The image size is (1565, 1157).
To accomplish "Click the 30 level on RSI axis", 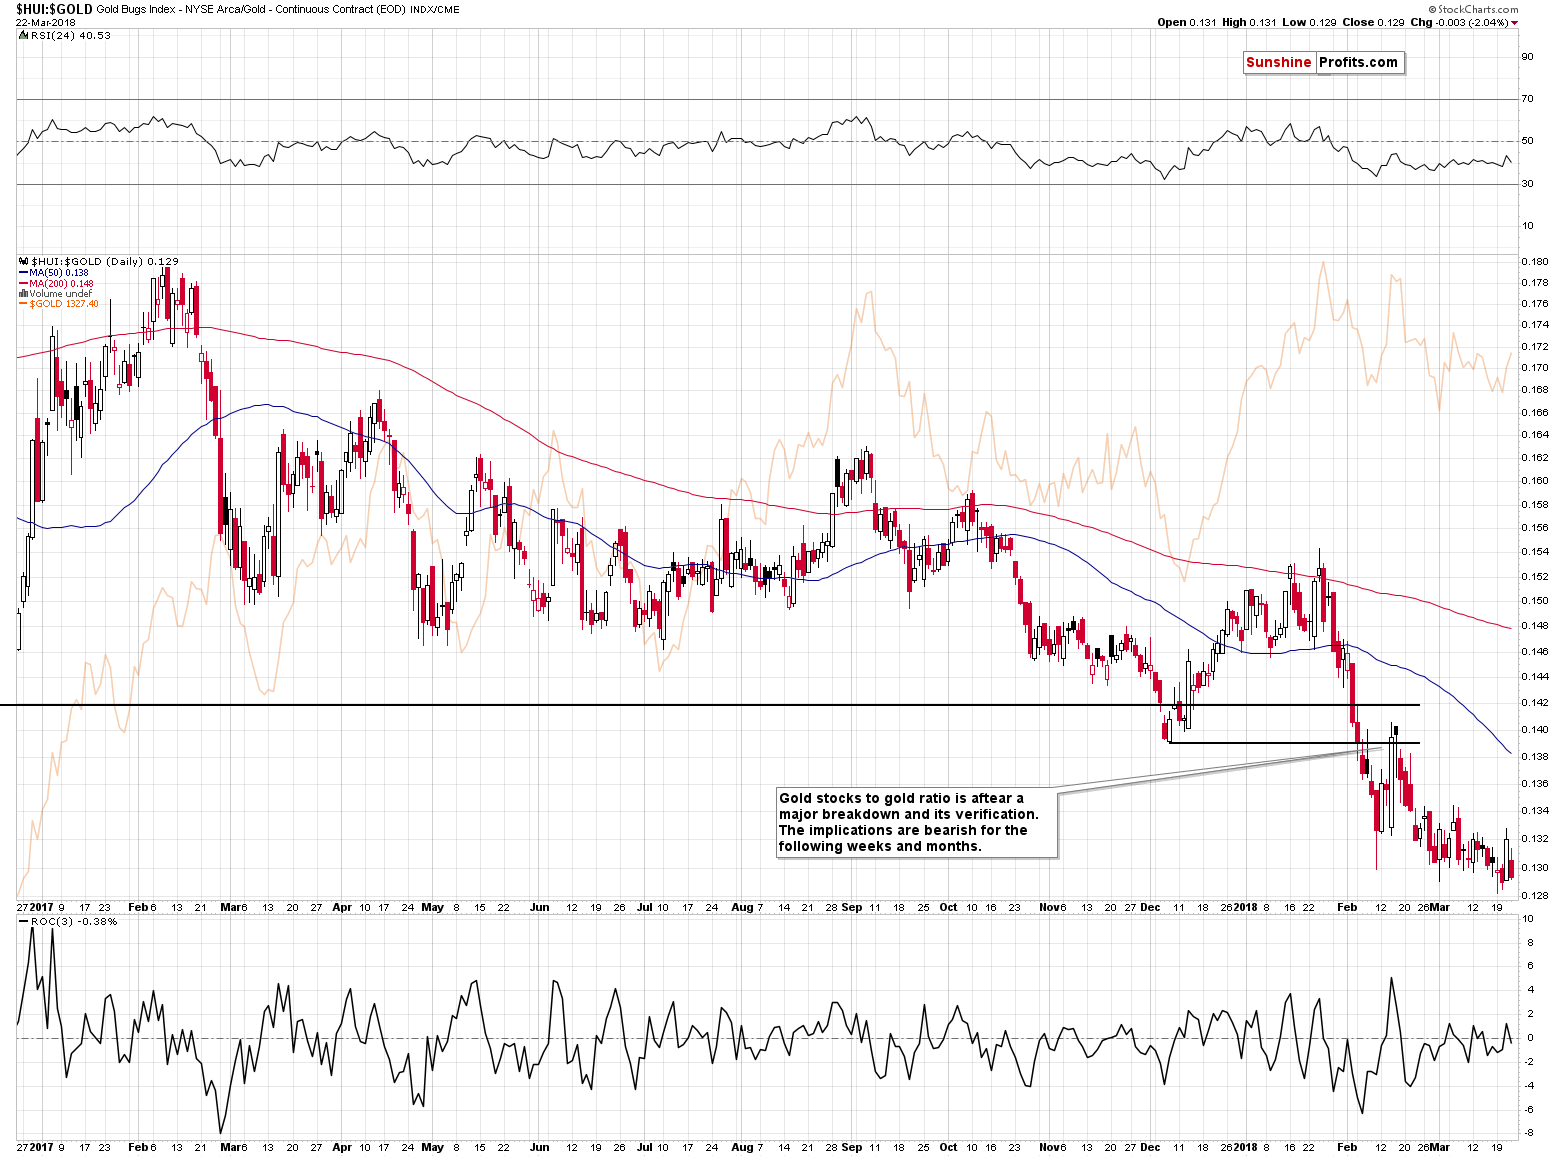I will (1527, 183).
